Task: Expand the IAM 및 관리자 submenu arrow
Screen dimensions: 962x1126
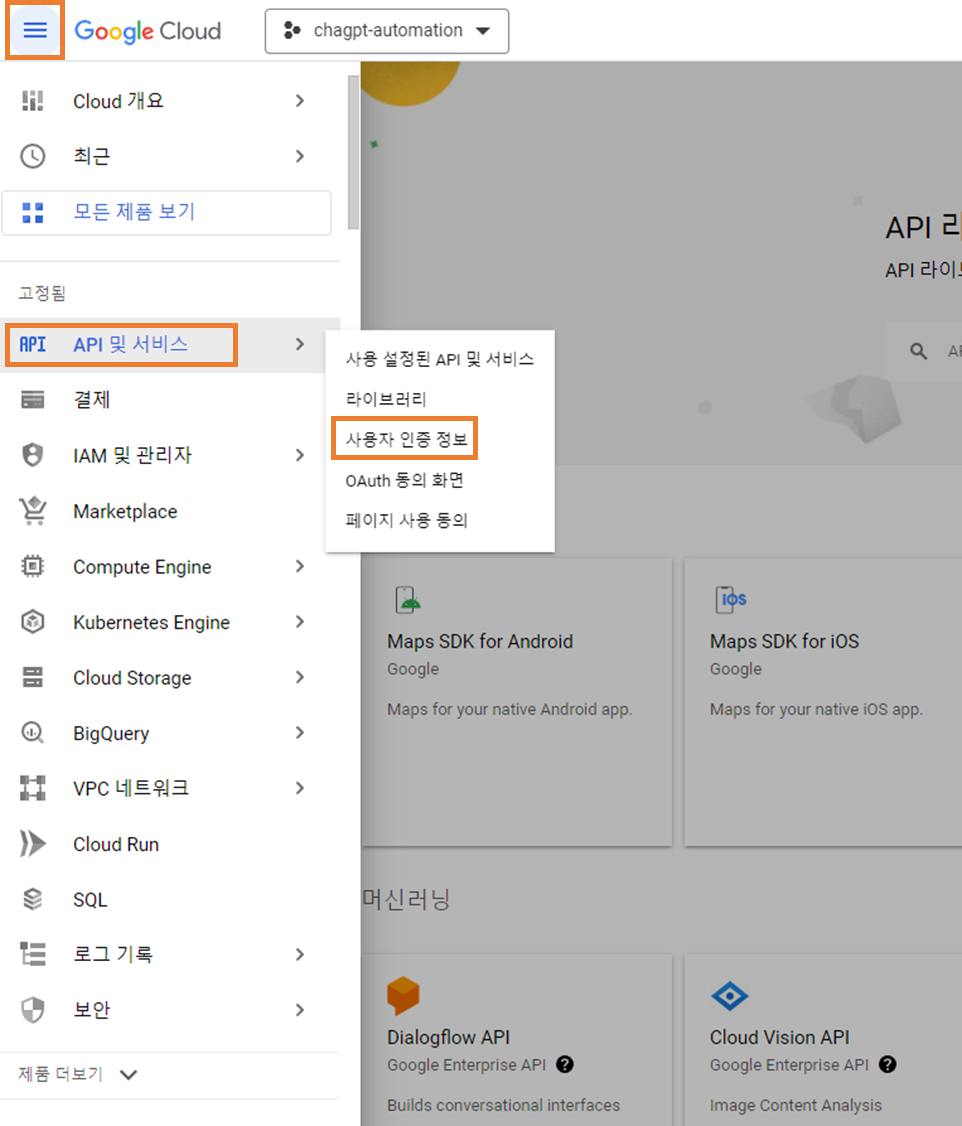Action: click(299, 455)
